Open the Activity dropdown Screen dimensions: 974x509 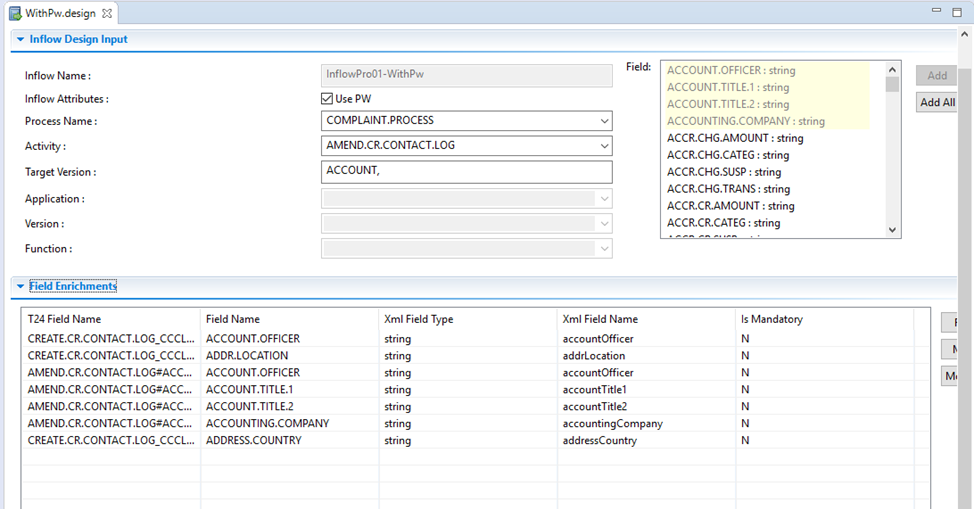(x=604, y=146)
